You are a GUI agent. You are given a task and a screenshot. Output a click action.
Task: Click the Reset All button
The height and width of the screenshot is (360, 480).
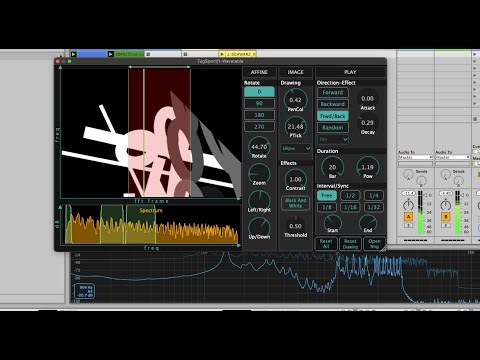pos(326,244)
